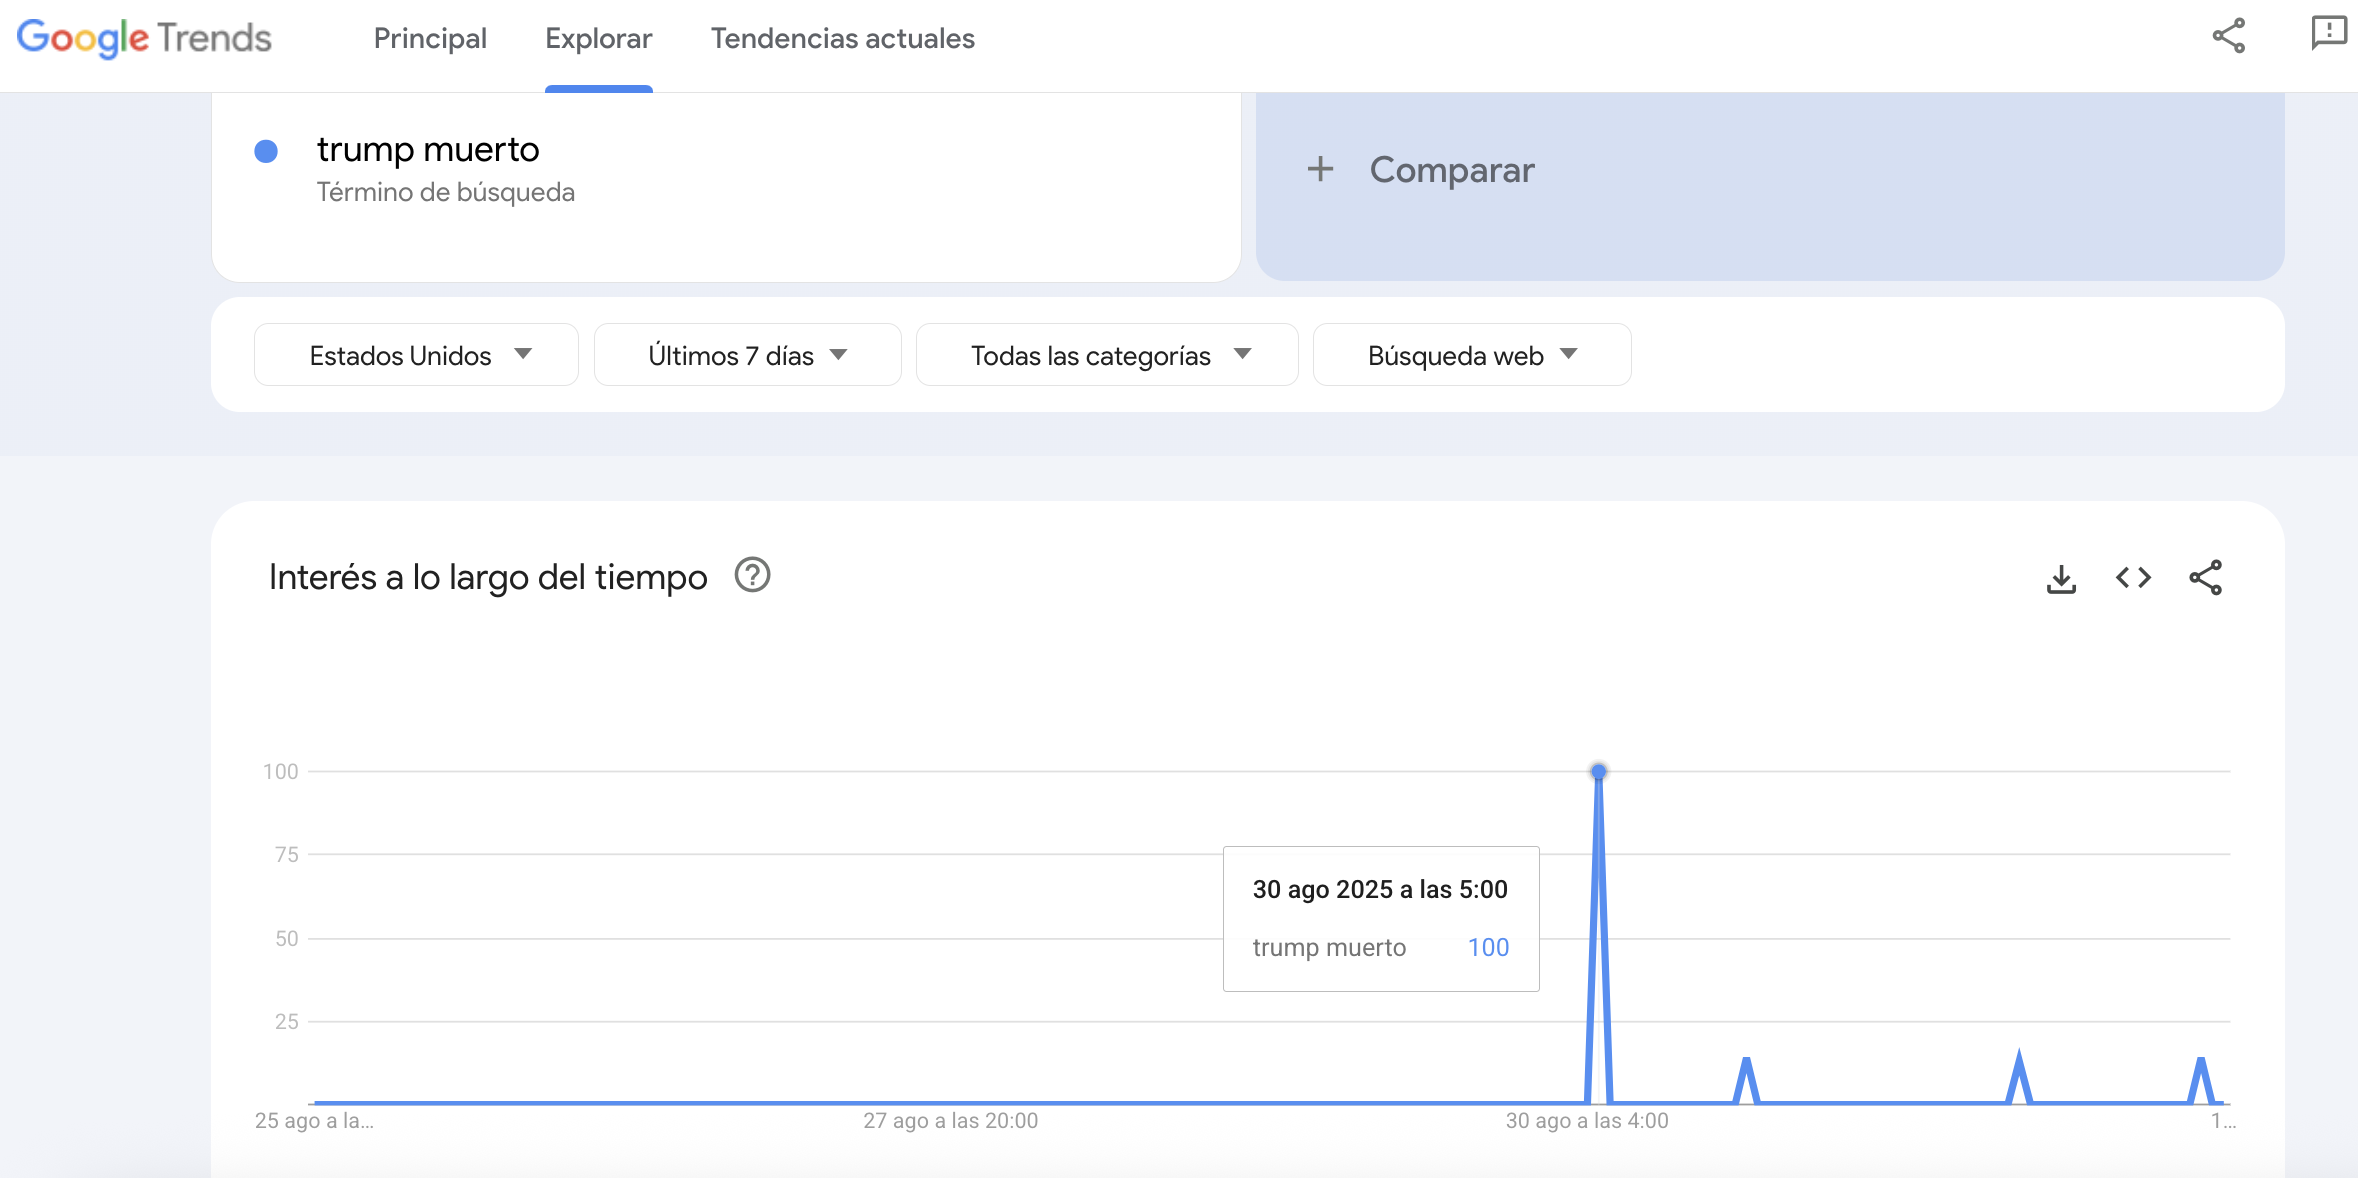Edit the 'trump muerto' search term
This screenshot has height=1178, width=2358.
(x=428, y=149)
